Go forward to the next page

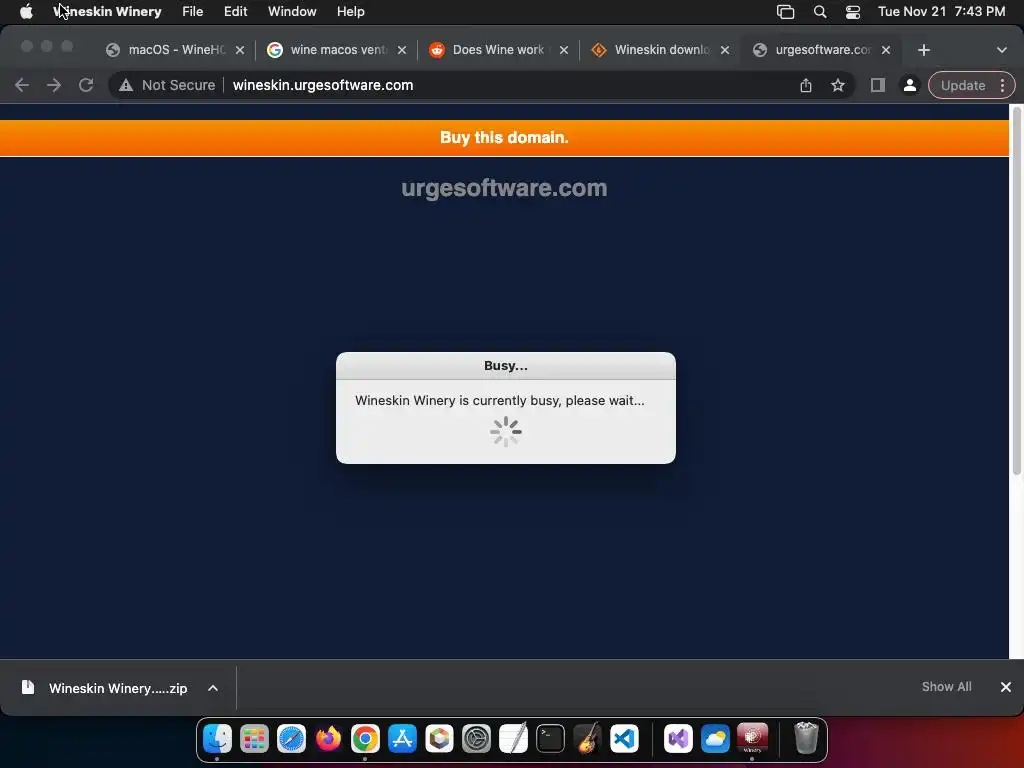(x=54, y=85)
